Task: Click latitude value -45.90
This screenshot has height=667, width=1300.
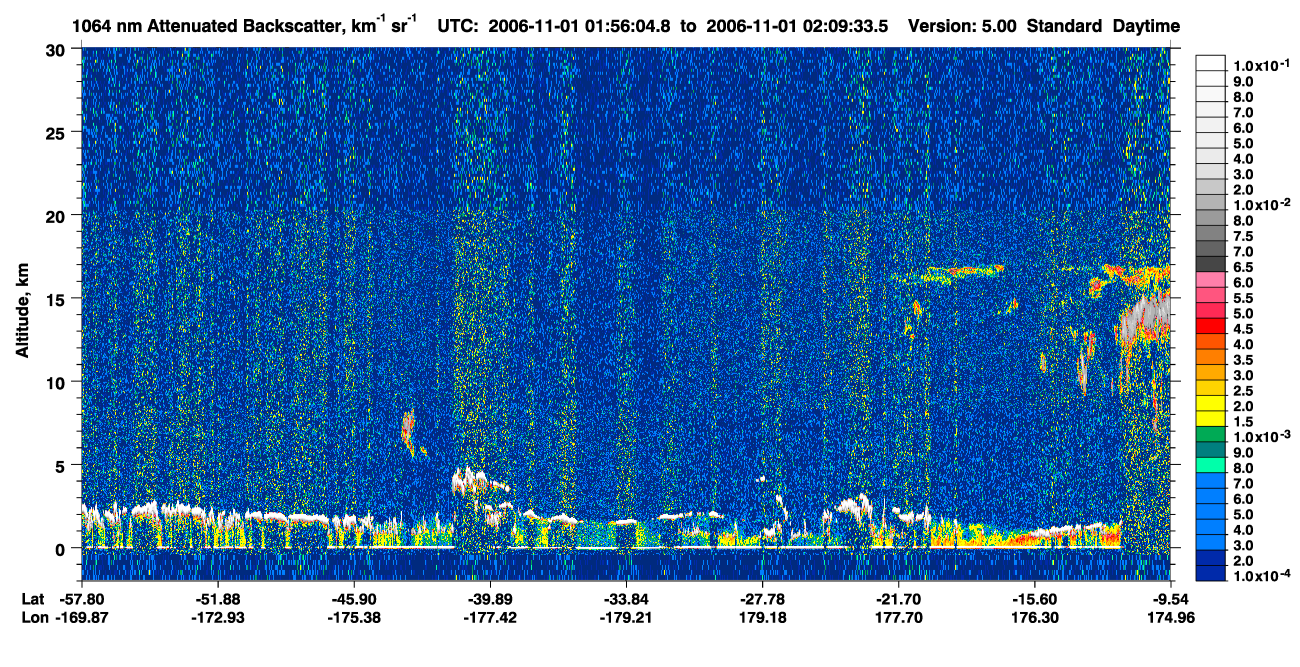Action: pos(354,599)
